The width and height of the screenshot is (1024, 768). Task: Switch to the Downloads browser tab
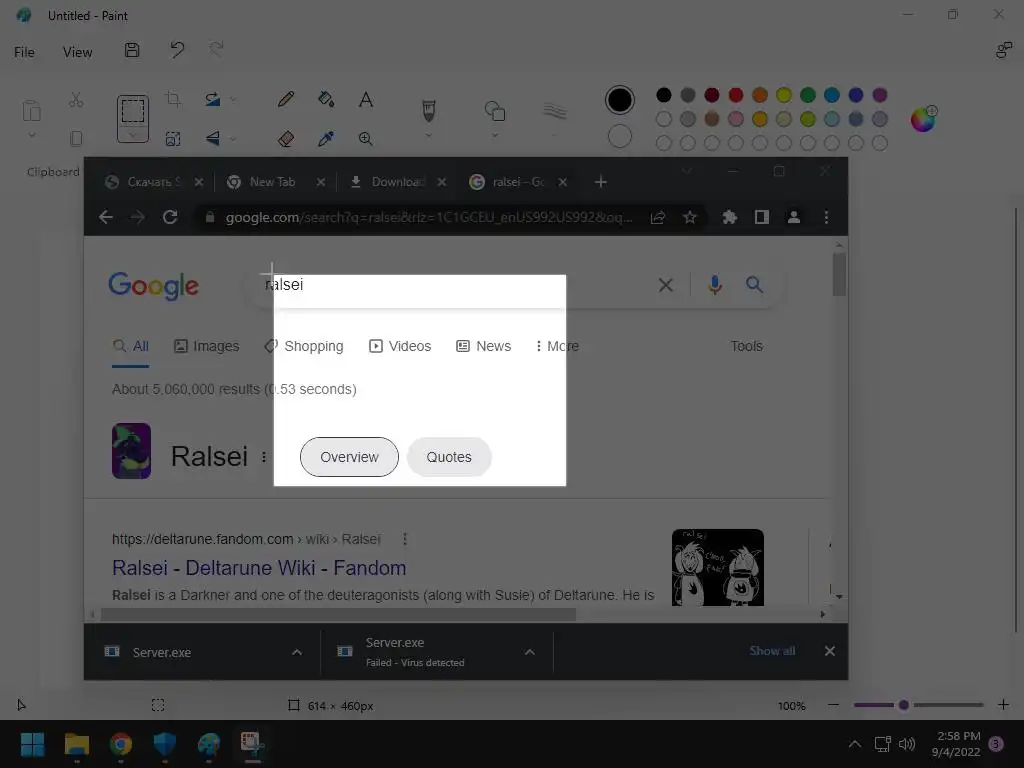(398, 182)
